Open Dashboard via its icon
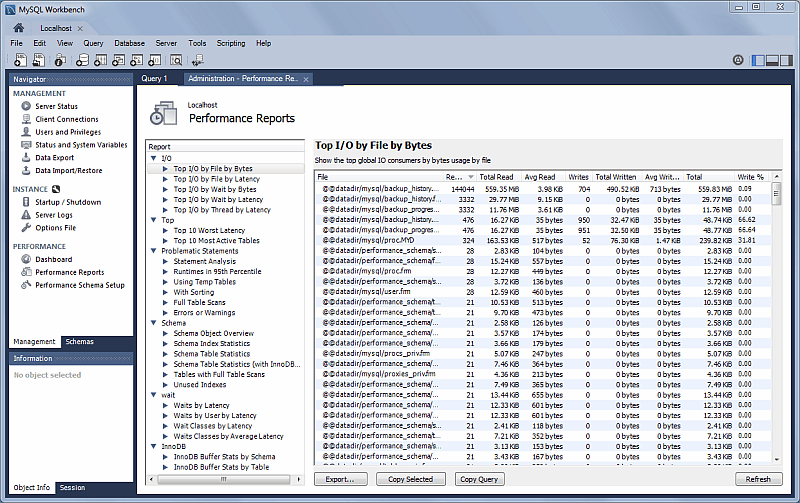800x503 pixels. [25, 260]
